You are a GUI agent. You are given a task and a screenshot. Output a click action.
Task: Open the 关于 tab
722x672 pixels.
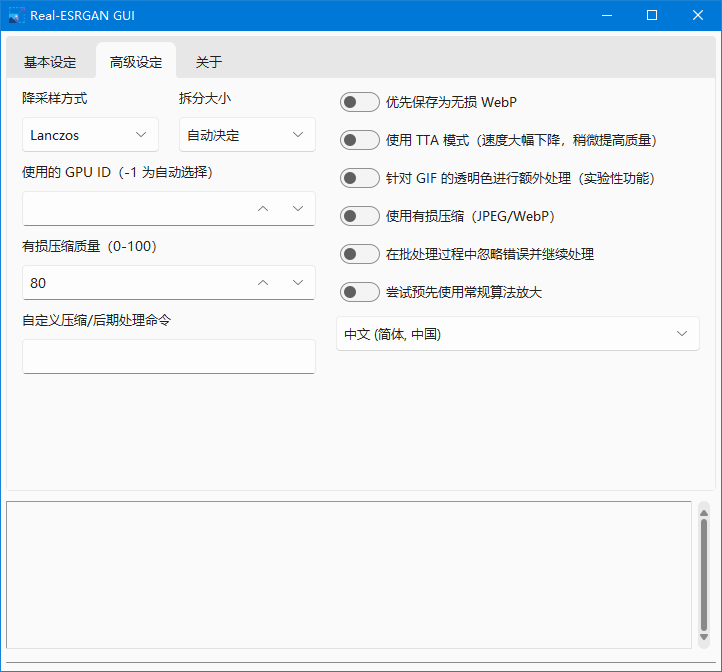tap(209, 62)
